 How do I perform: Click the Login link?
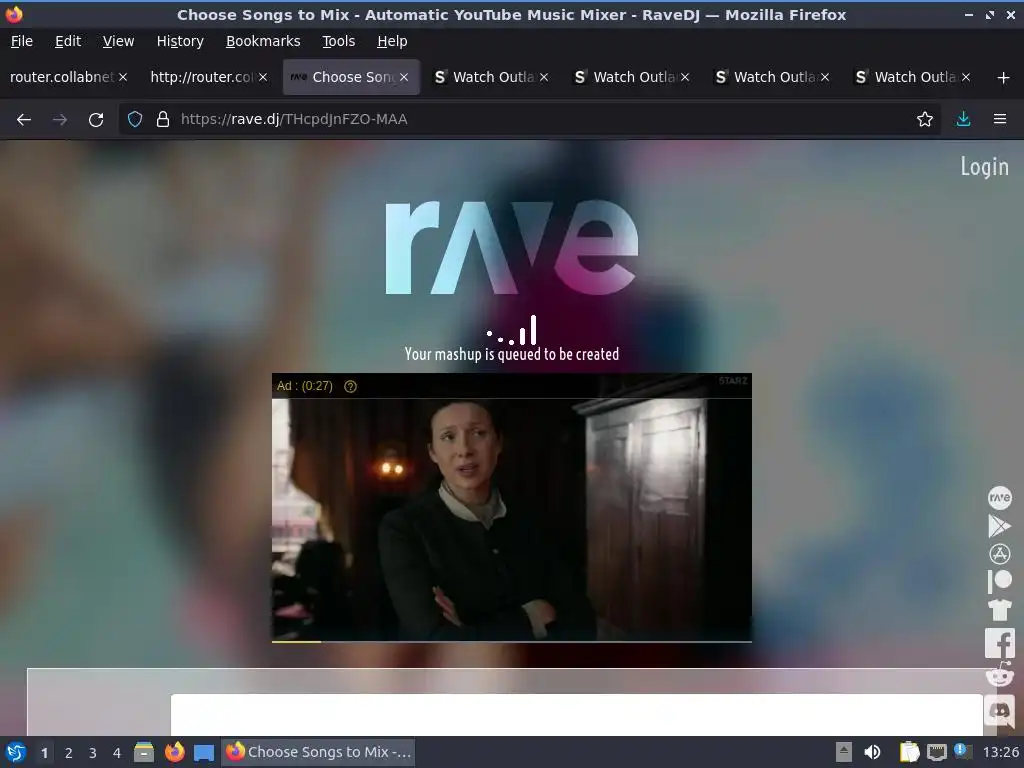click(984, 167)
